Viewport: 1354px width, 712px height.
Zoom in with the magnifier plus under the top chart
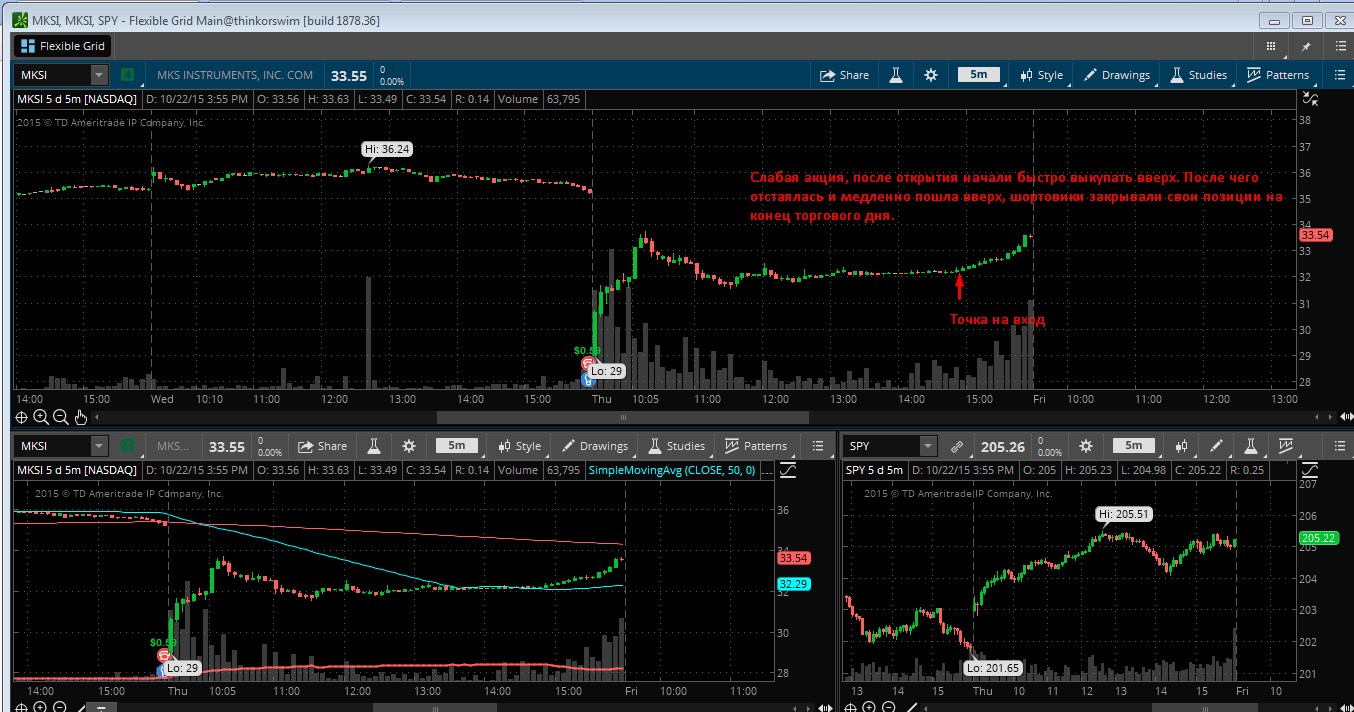41,418
